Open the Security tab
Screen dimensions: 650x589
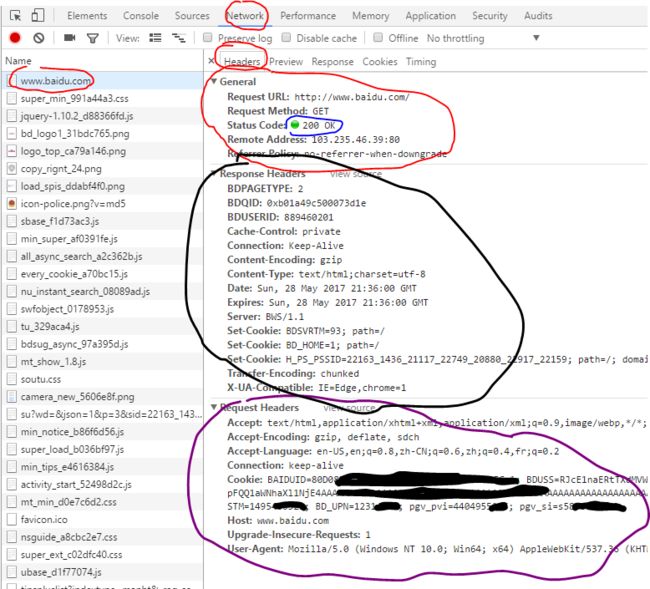[x=490, y=16]
